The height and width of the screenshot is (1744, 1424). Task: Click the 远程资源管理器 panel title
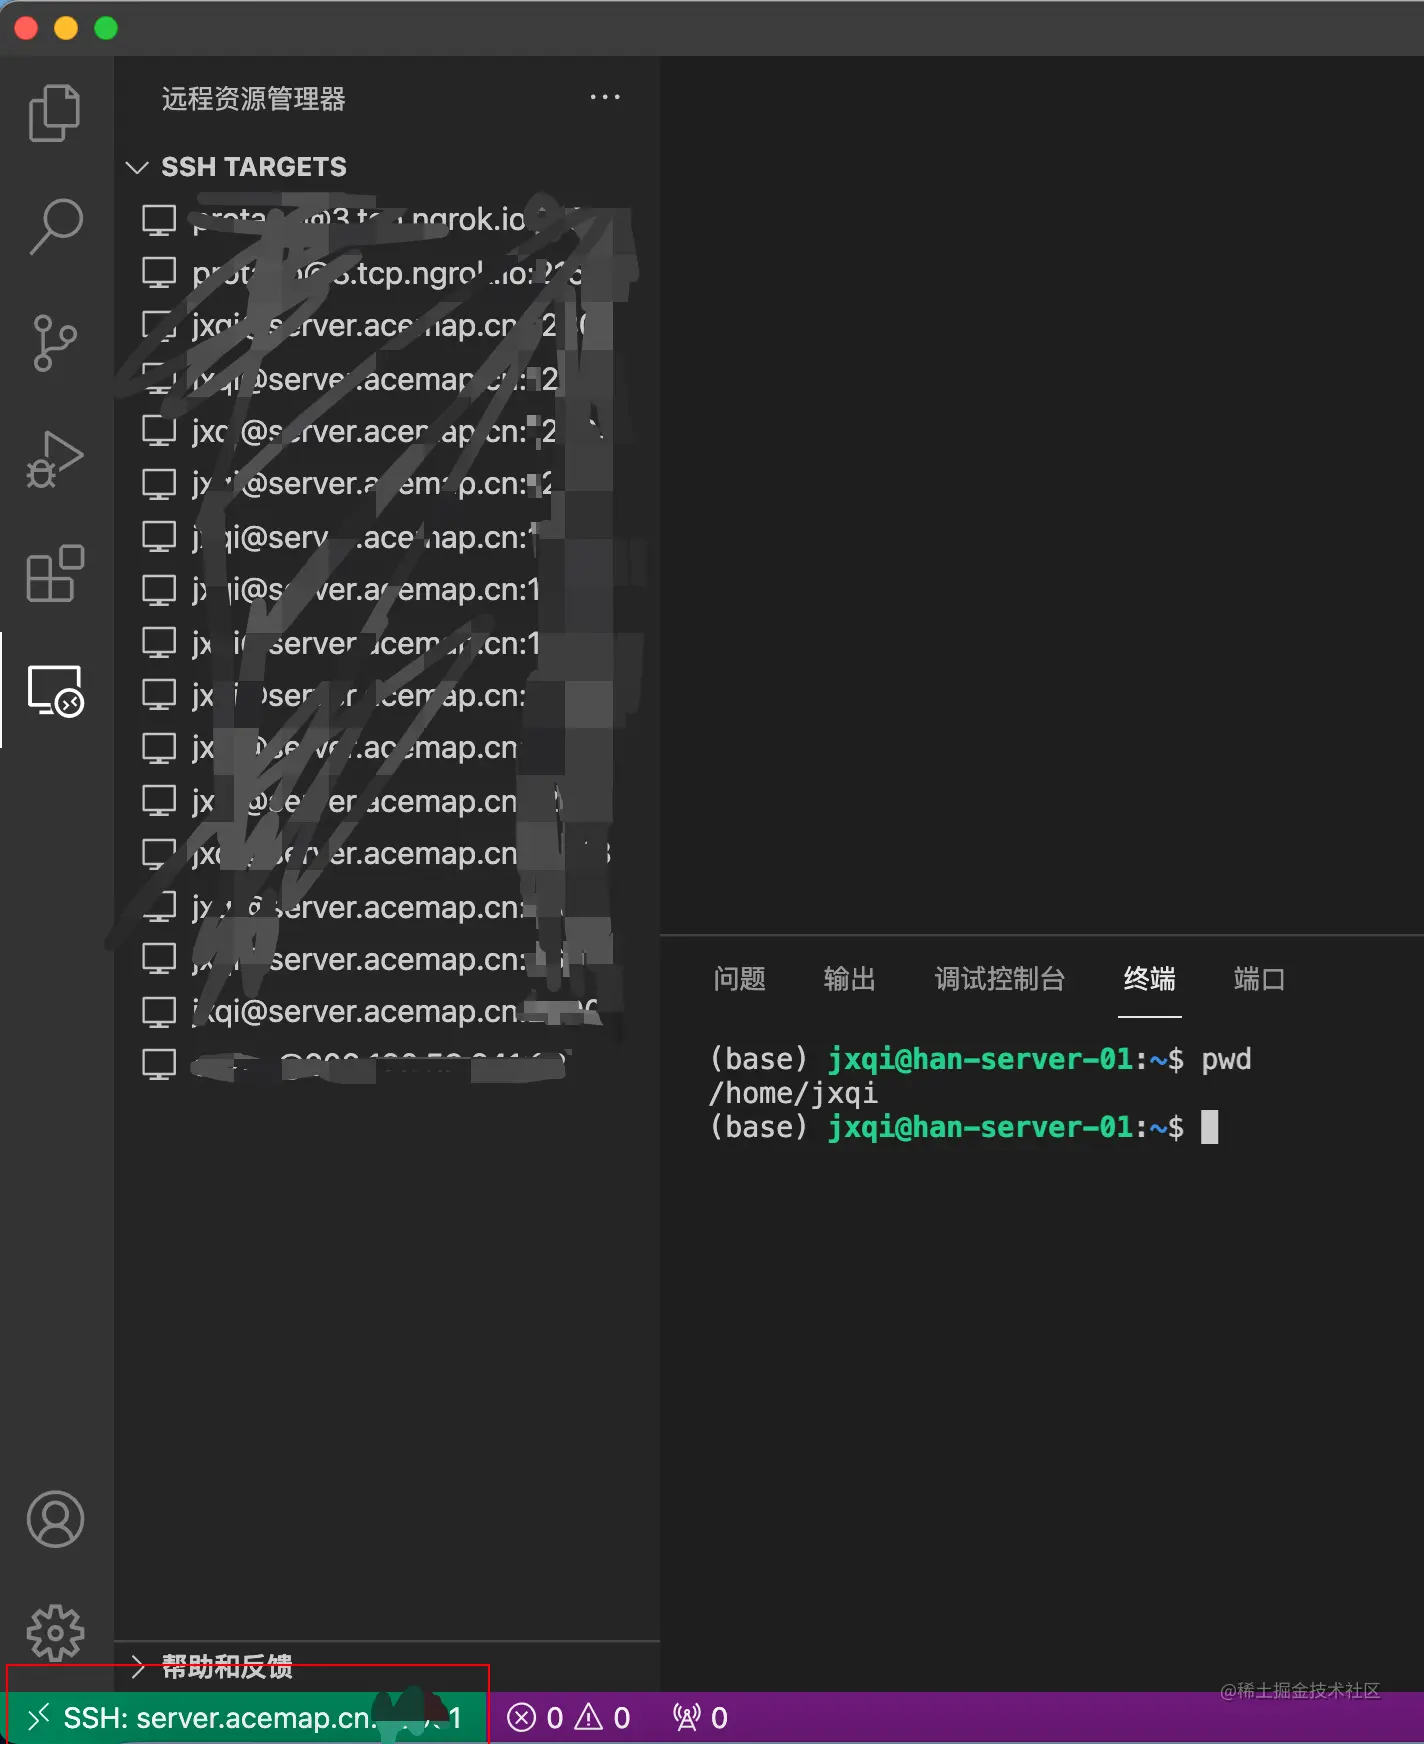coord(253,98)
